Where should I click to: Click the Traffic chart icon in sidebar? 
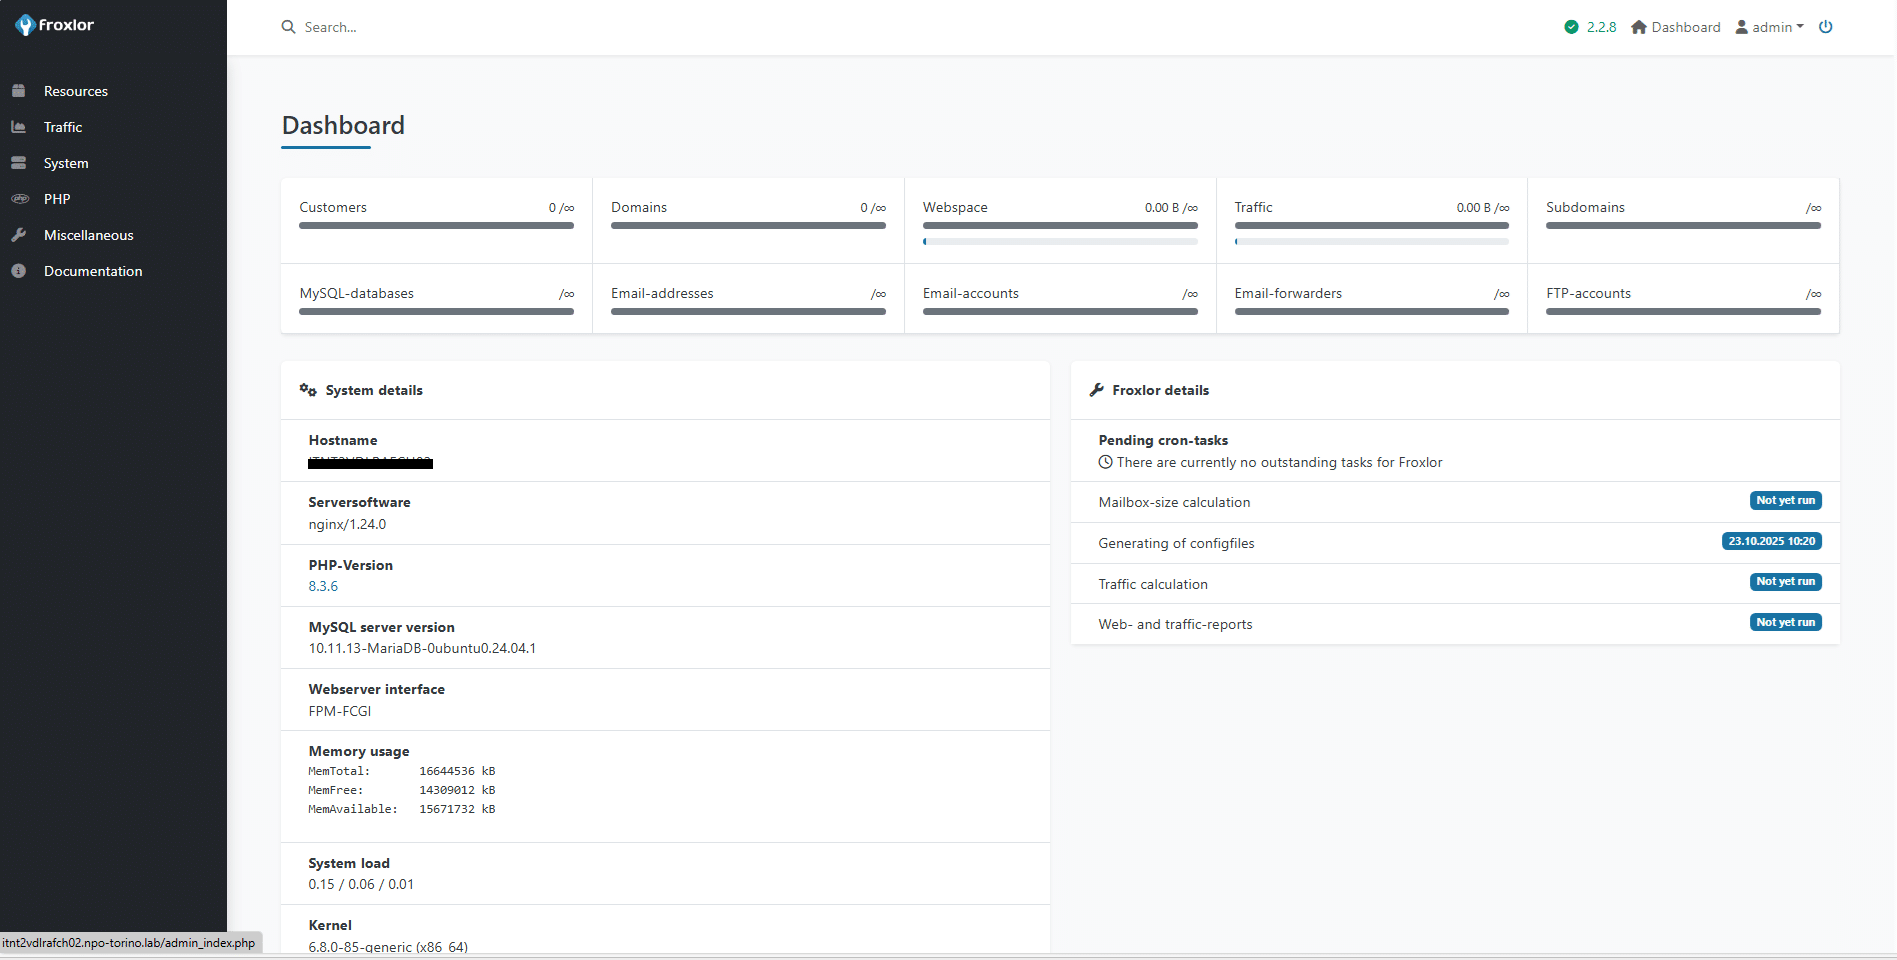(x=18, y=127)
